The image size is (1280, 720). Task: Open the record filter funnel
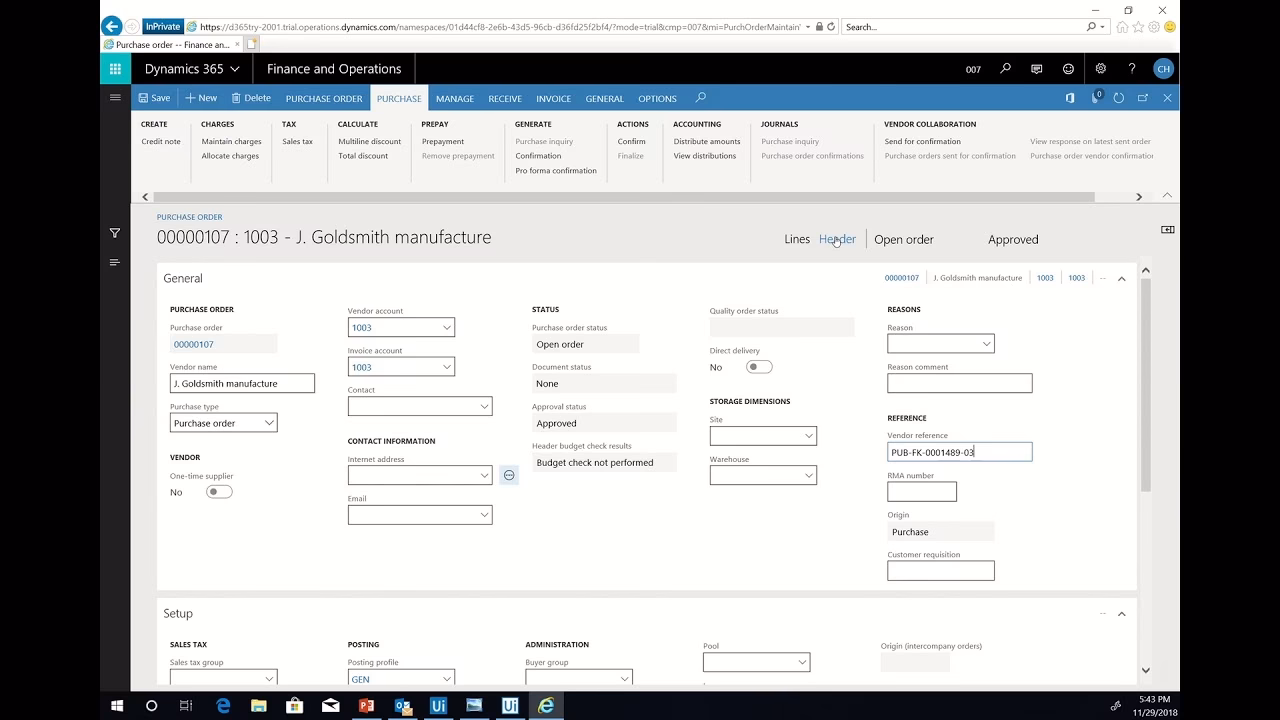115,233
